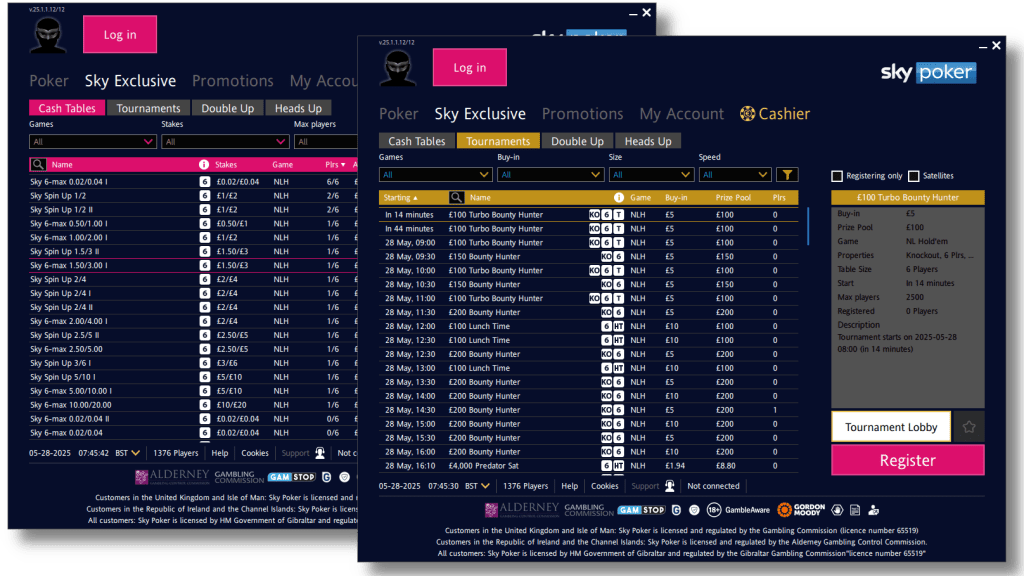Click the tournament list scrollbar thumb

tap(808, 227)
